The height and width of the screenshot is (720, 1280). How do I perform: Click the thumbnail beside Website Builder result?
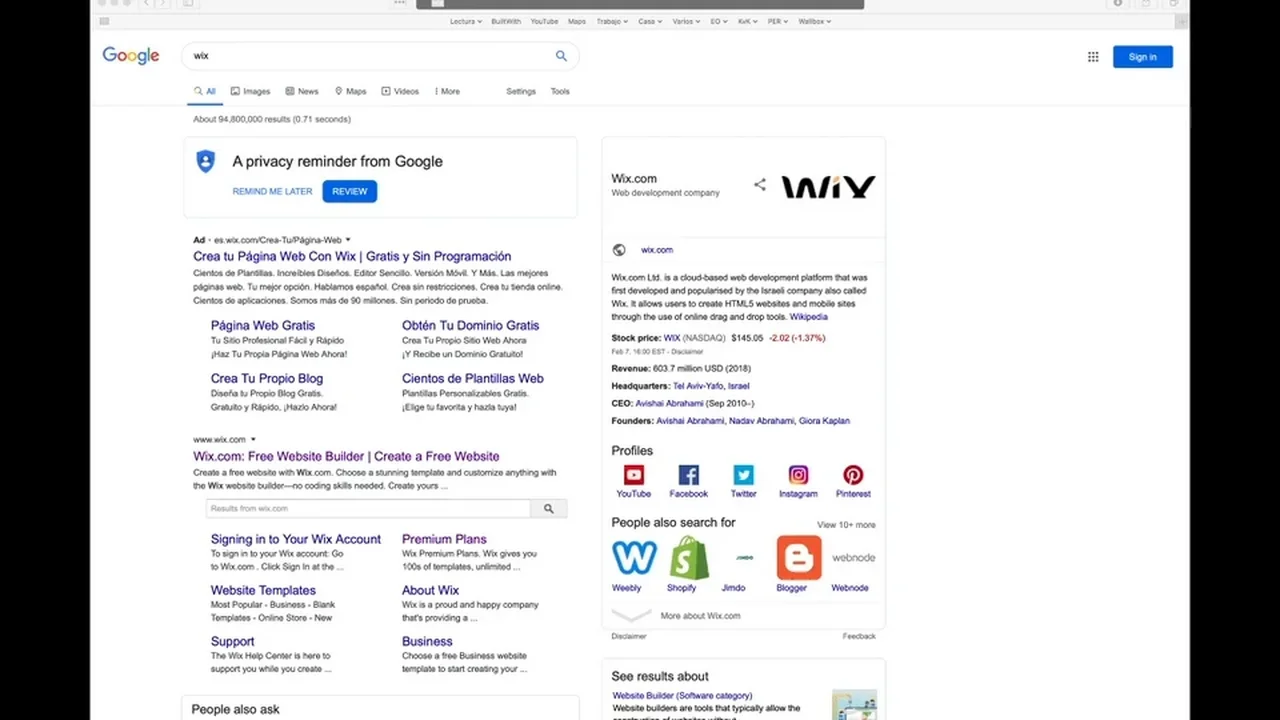point(854,704)
